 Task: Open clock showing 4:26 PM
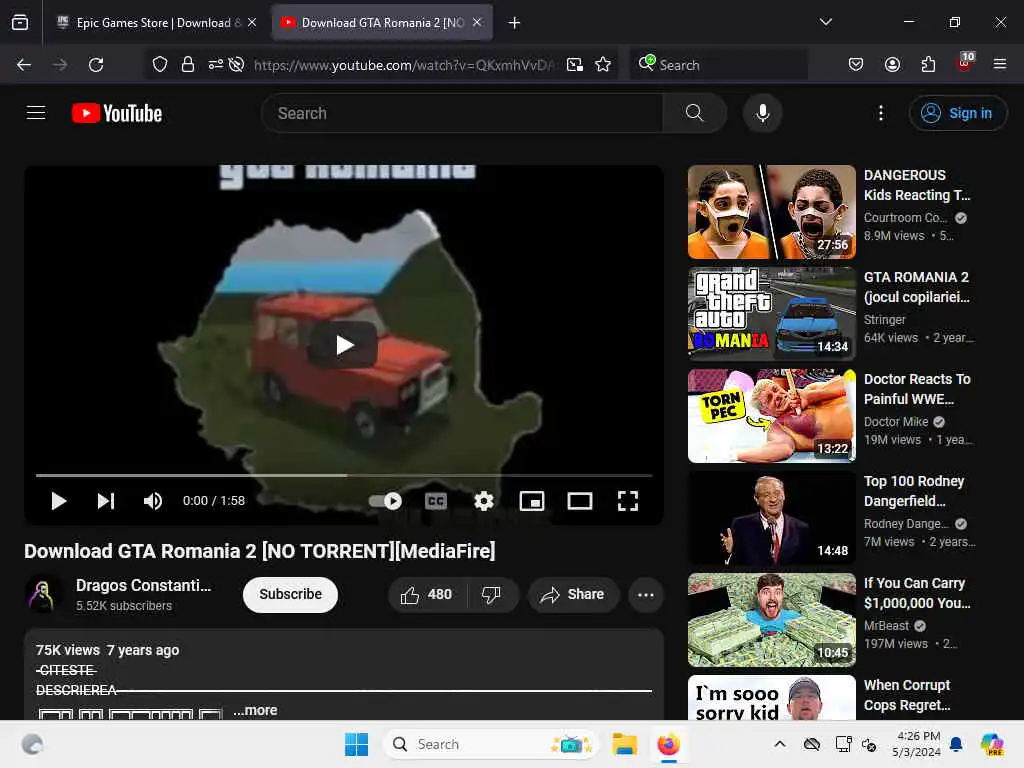pyautogui.click(x=916, y=744)
